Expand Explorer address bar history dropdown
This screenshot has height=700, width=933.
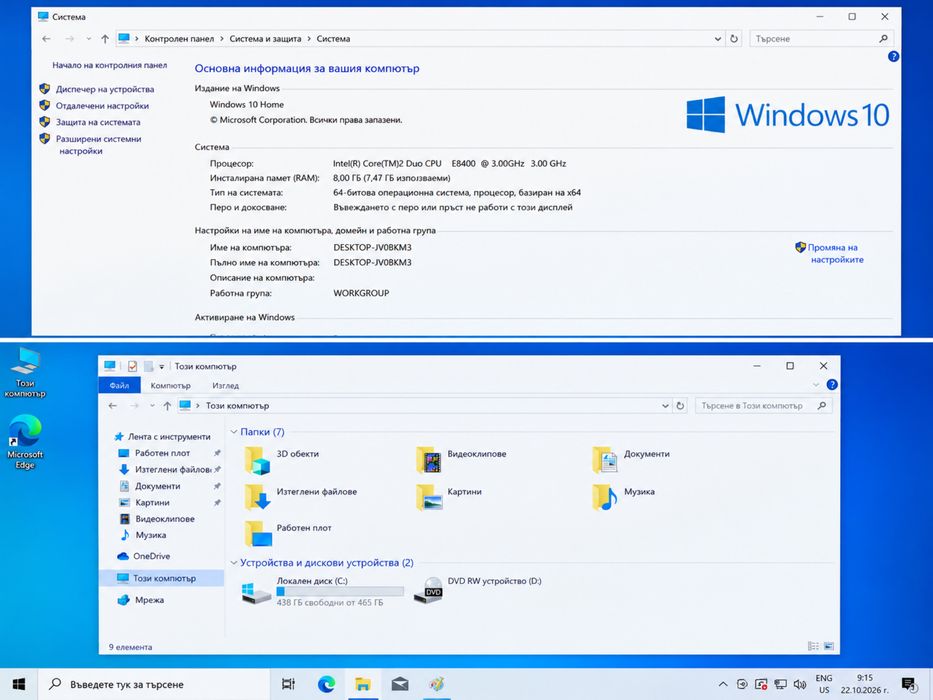(665, 406)
